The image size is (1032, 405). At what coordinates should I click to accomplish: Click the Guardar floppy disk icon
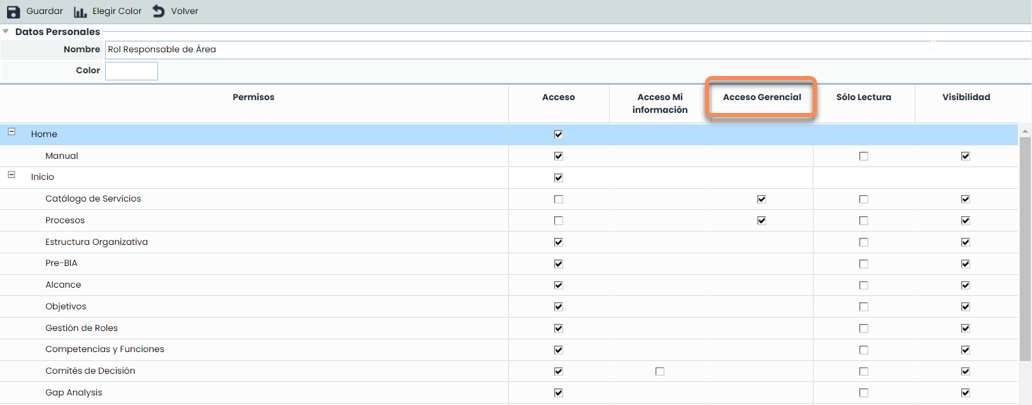click(x=13, y=11)
